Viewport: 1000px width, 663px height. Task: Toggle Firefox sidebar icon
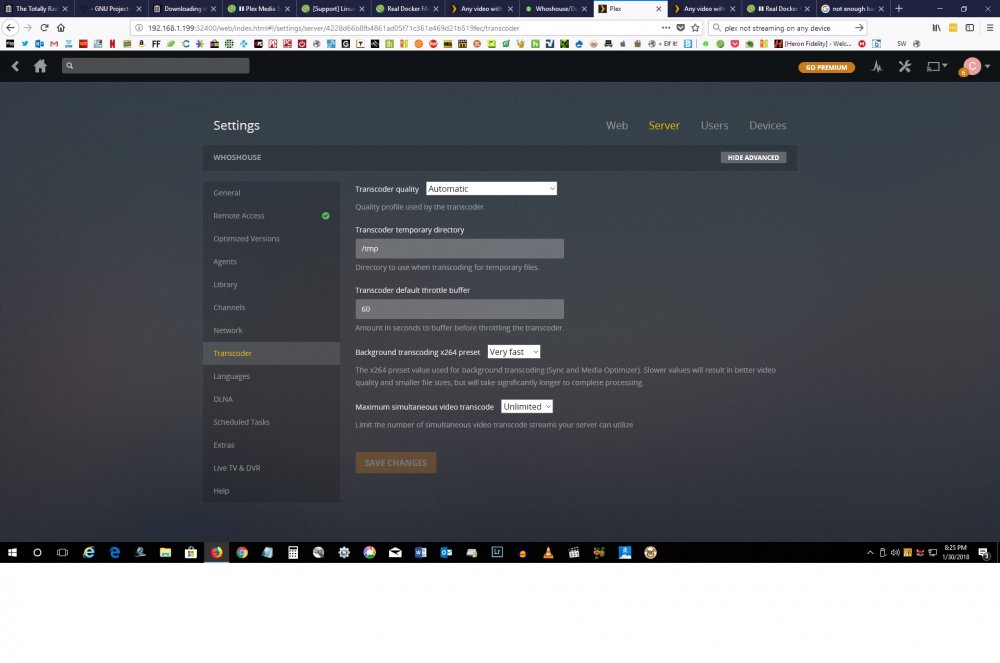click(x=969, y=27)
